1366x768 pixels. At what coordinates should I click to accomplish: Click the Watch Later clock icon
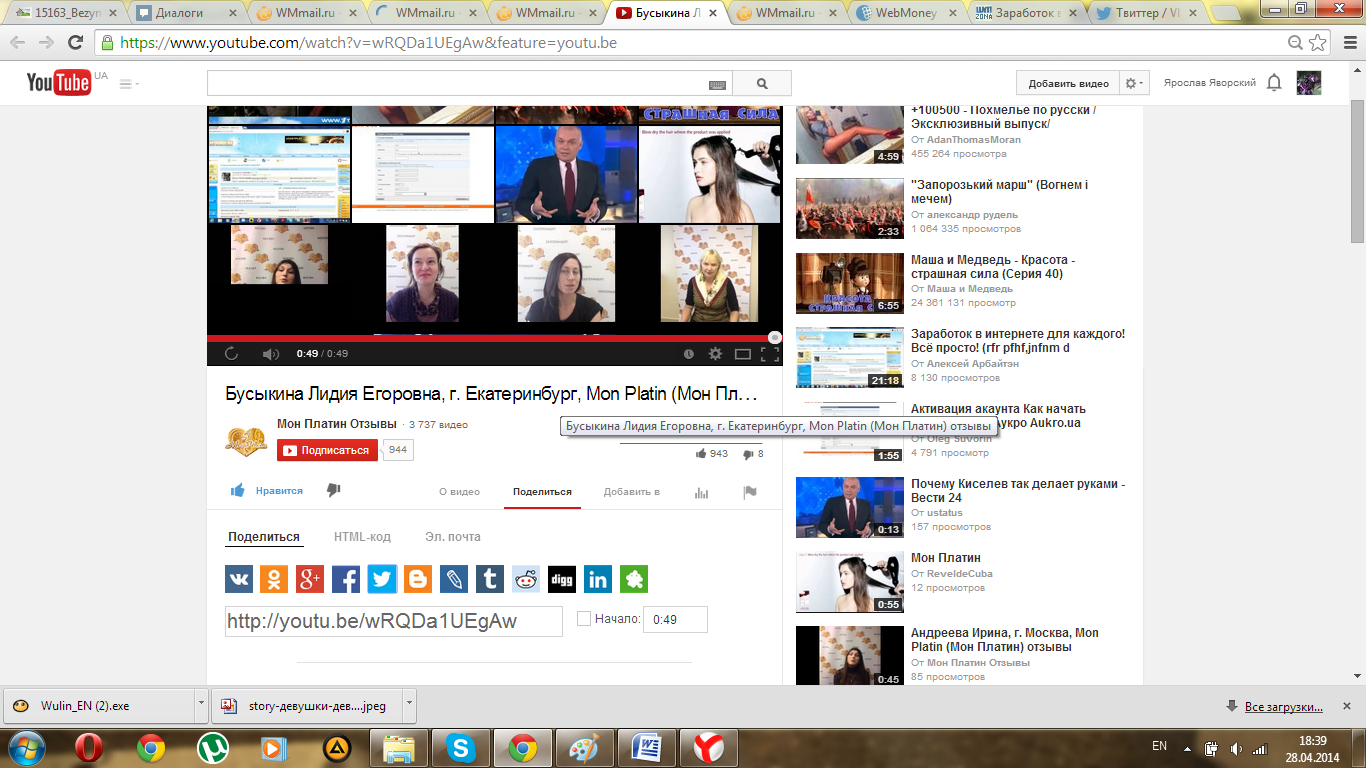(x=689, y=354)
